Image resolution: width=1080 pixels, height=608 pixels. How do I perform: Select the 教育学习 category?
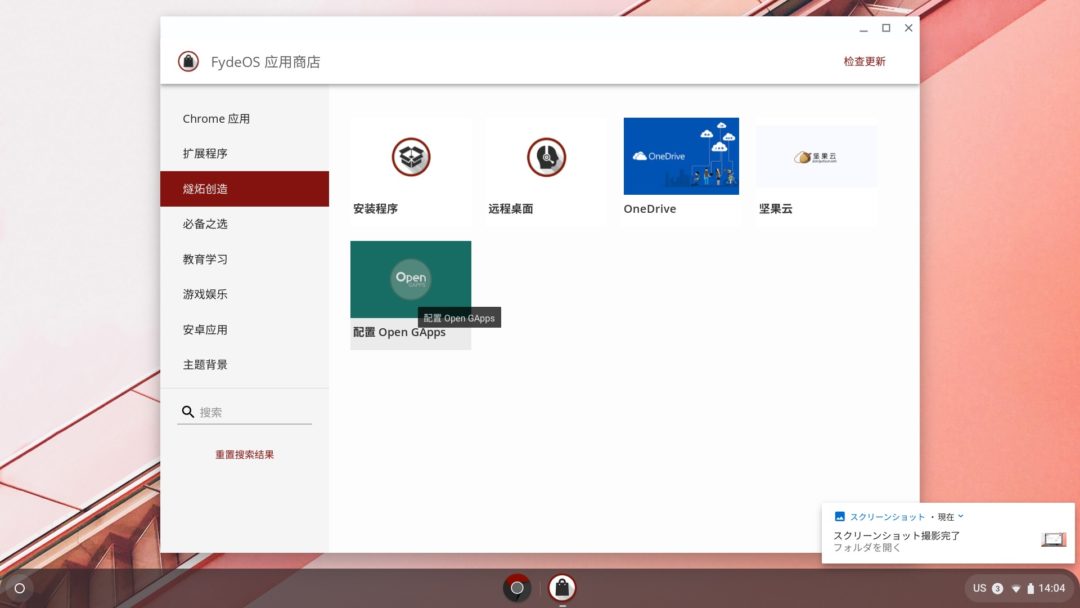pos(245,259)
